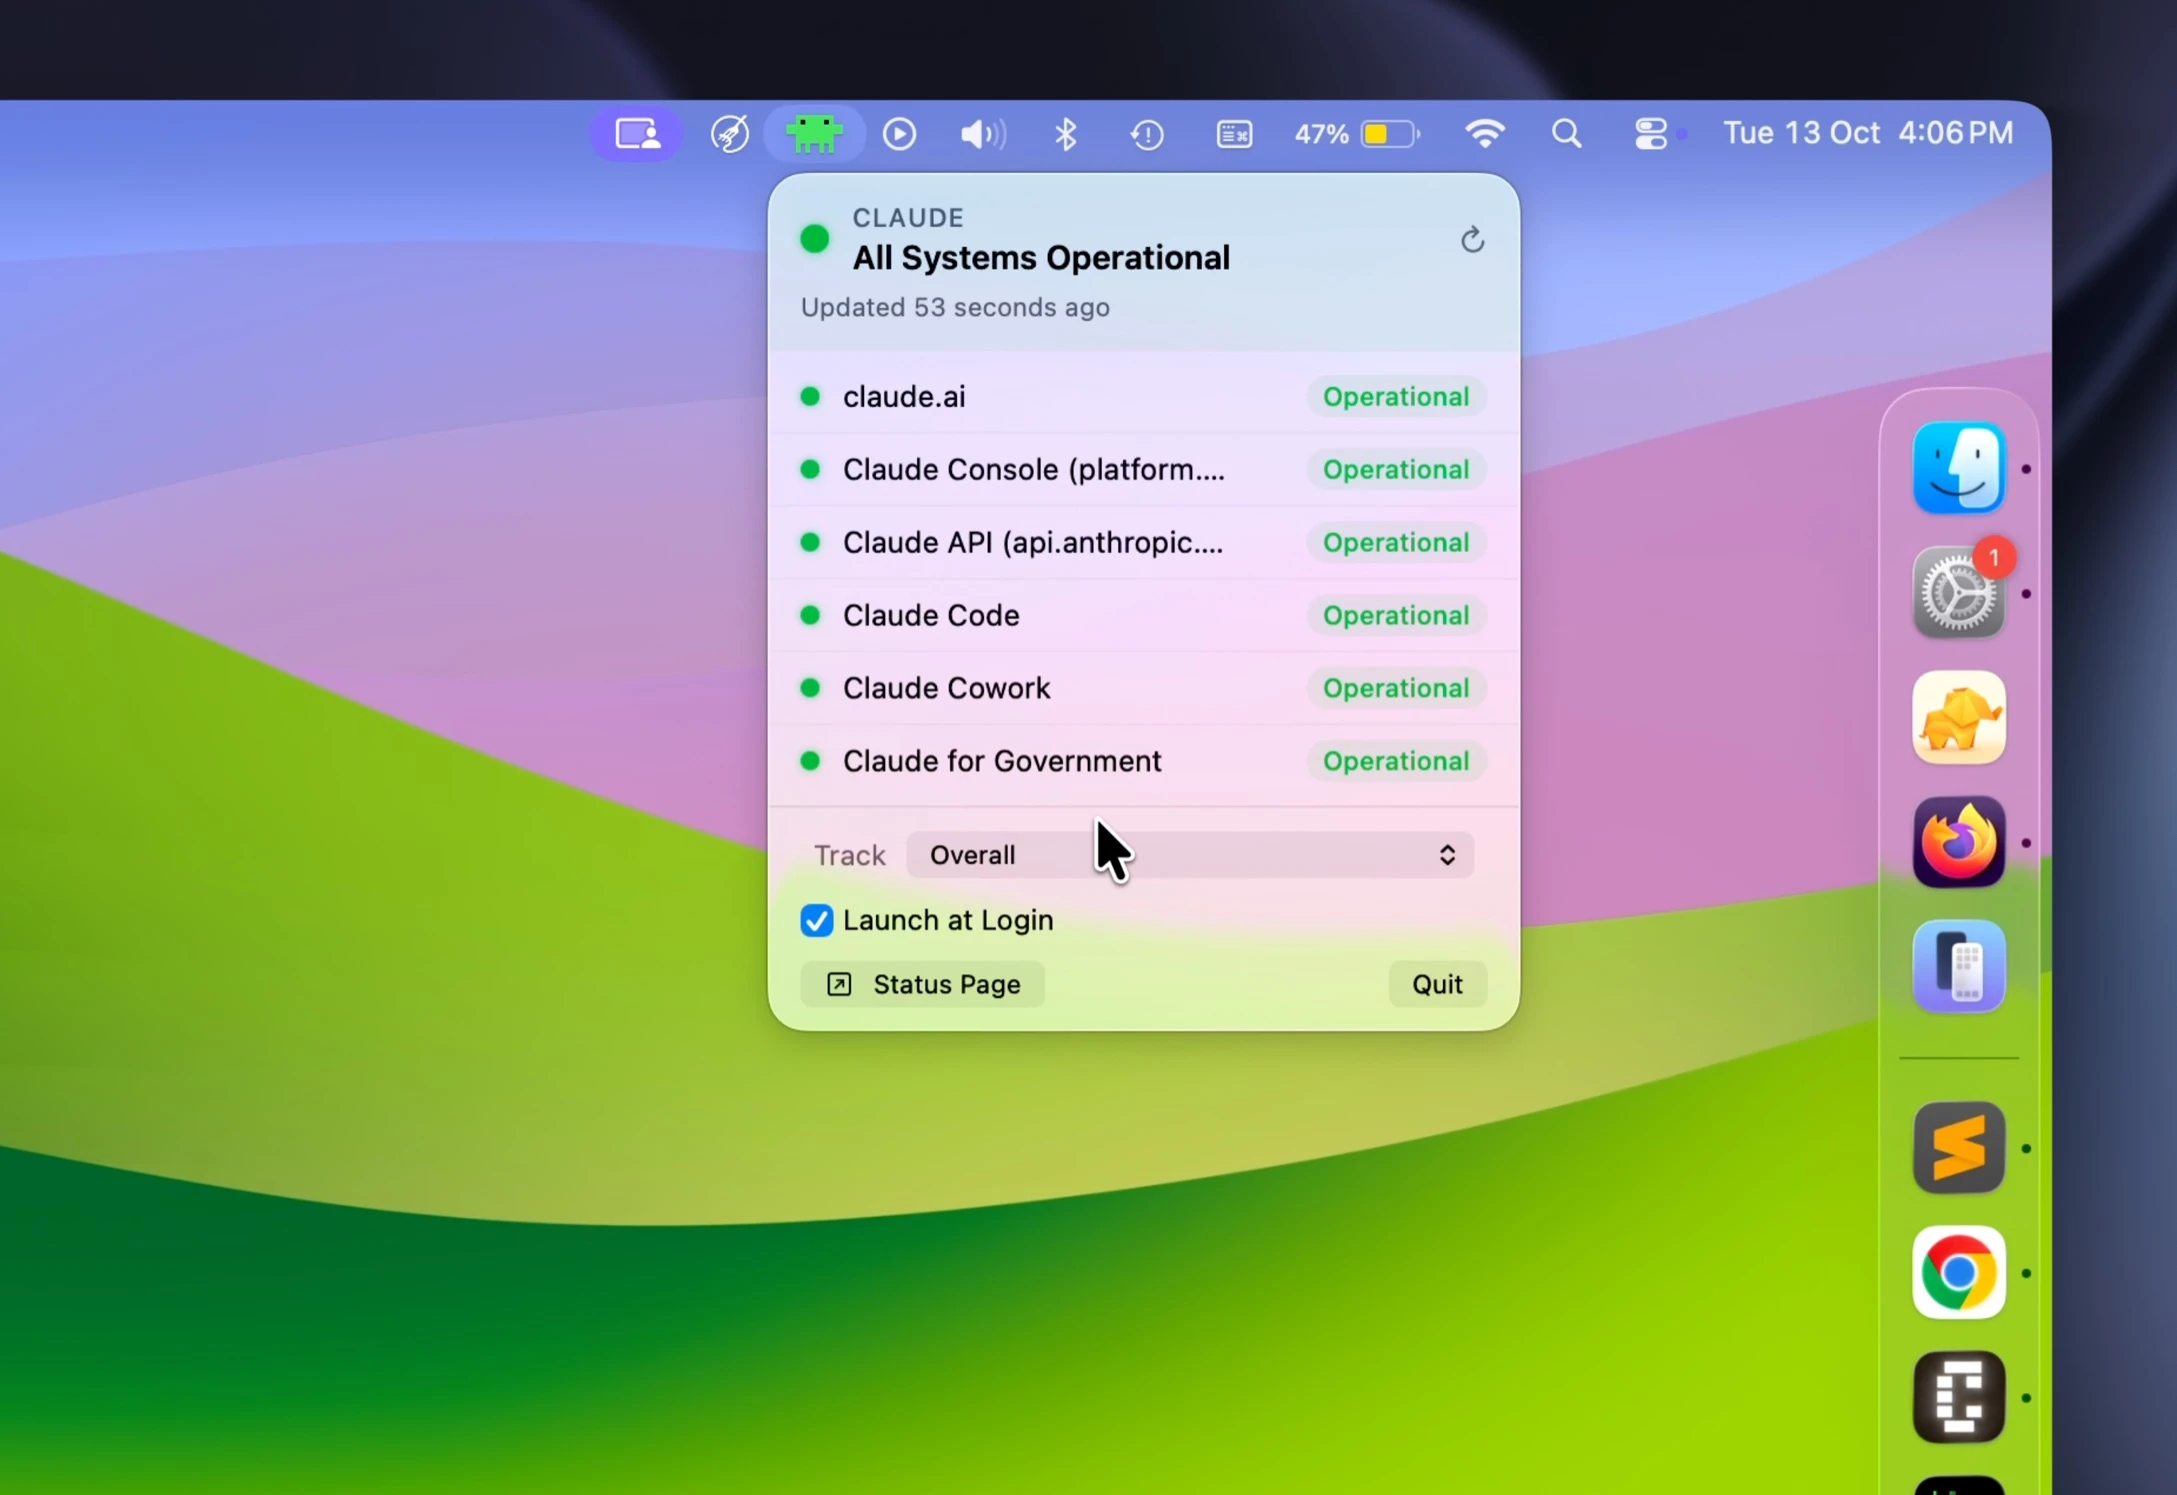Screen dimensions: 2177x1495
Task: Click the Bluetooth menu bar icon
Action: point(1066,134)
